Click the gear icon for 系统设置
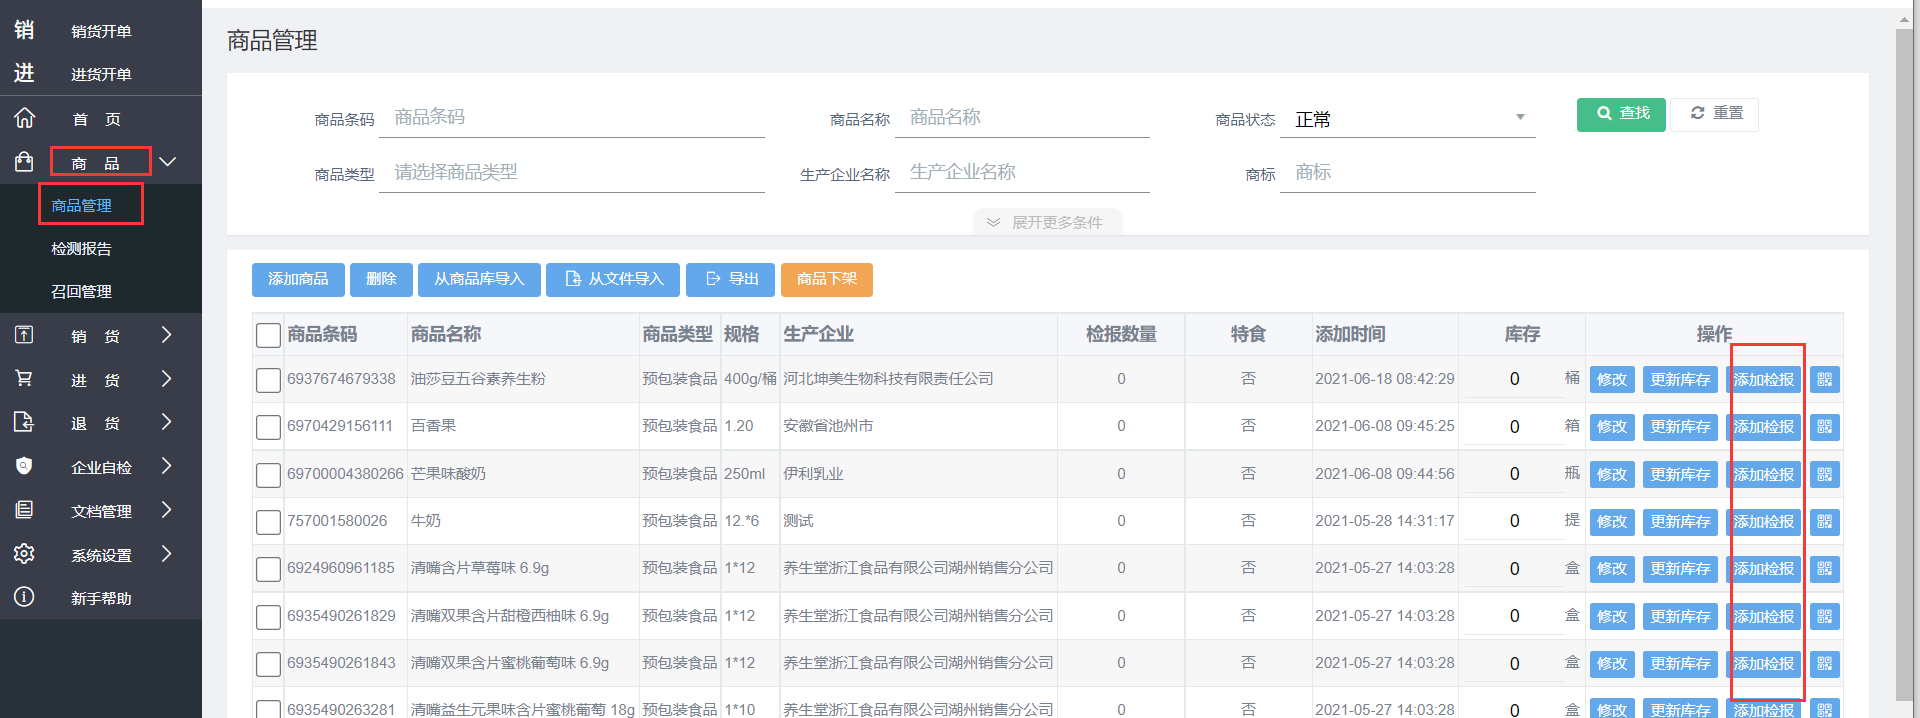1920x718 pixels. coord(25,554)
